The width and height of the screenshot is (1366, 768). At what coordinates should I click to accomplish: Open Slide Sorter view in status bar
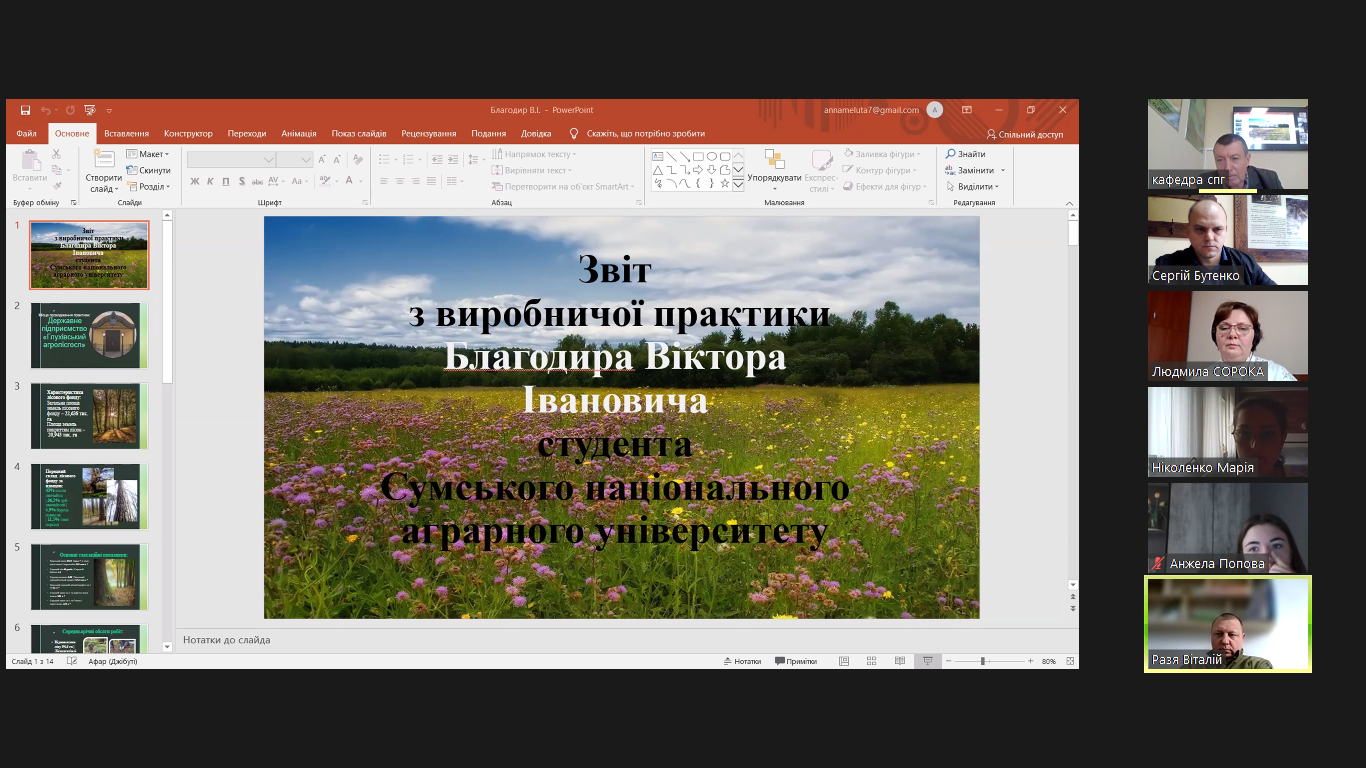point(871,661)
